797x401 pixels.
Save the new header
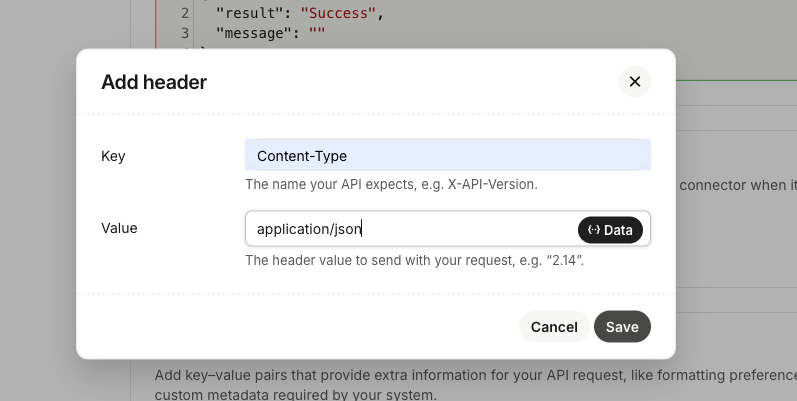point(622,326)
